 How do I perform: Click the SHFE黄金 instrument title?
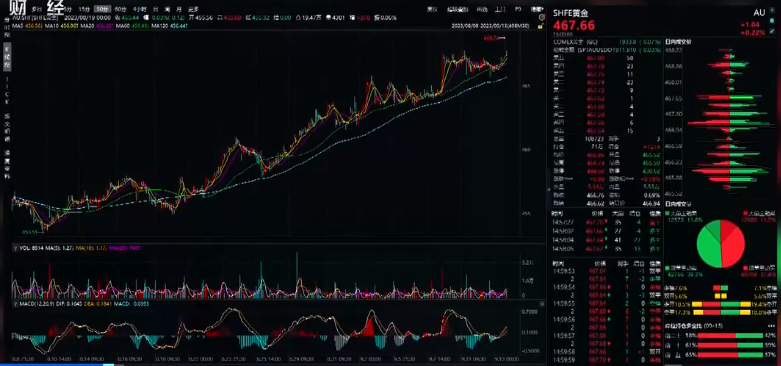click(x=570, y=13)
